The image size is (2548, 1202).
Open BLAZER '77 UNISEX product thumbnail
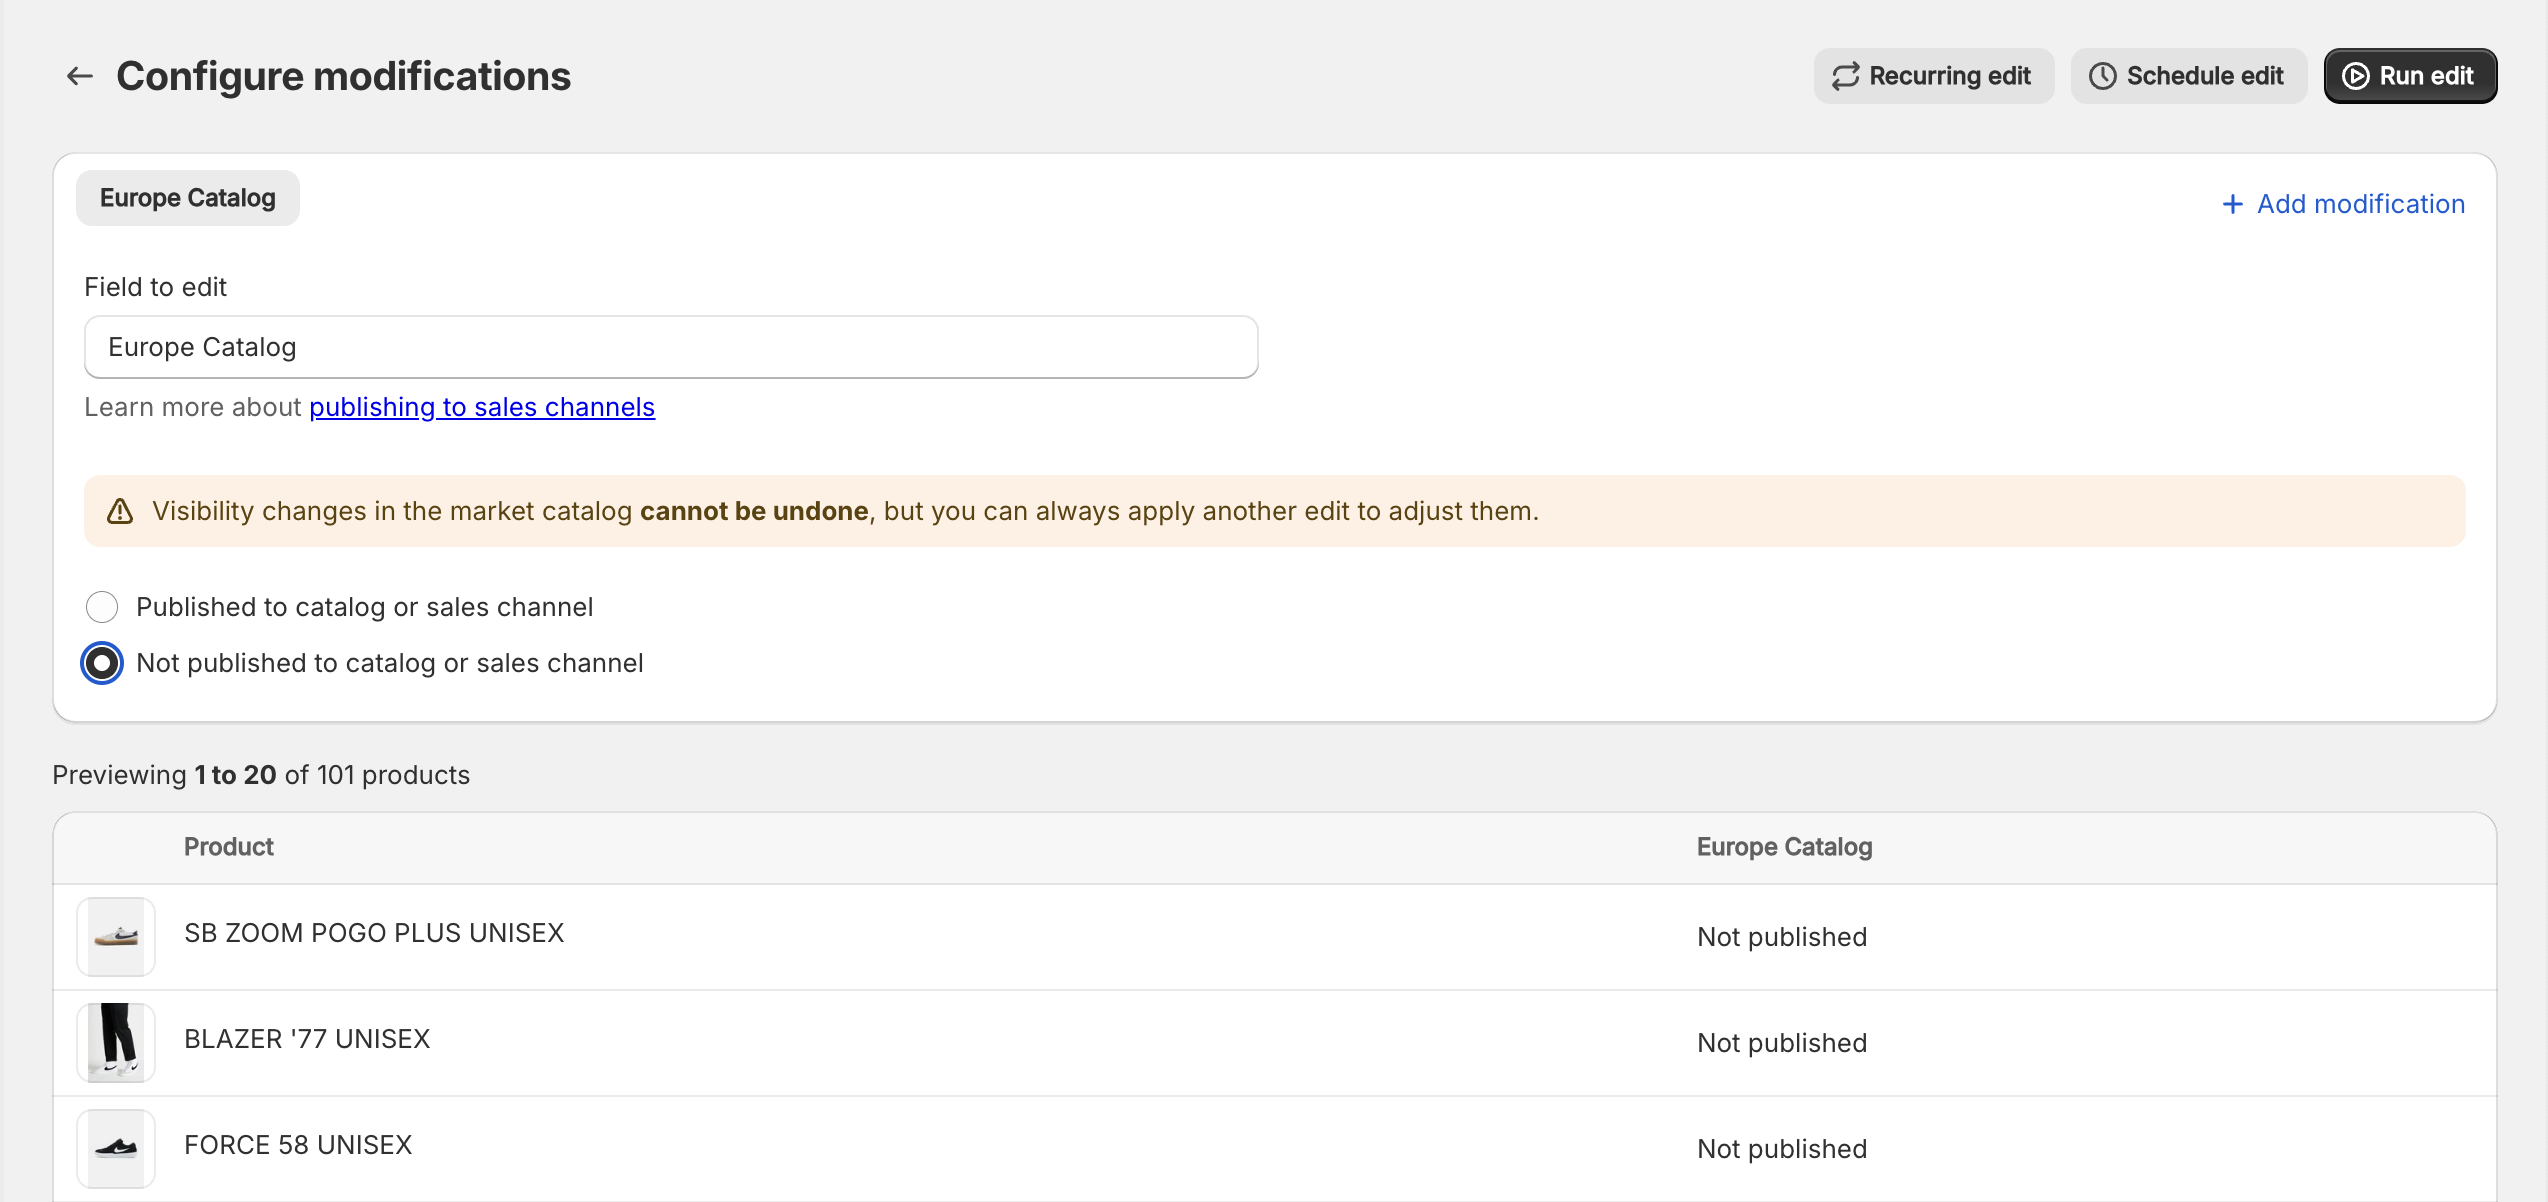[116, 1042]
